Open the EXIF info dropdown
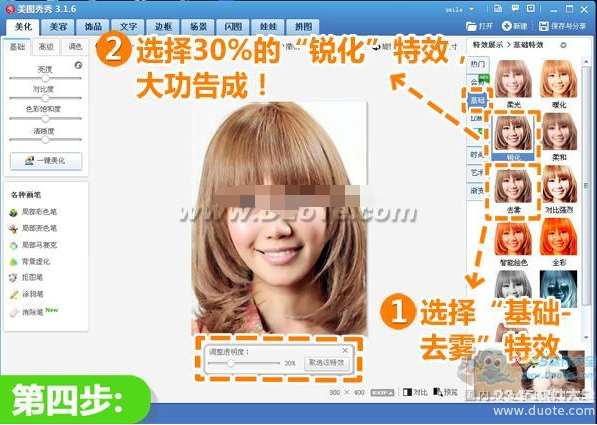 (382, 392)
